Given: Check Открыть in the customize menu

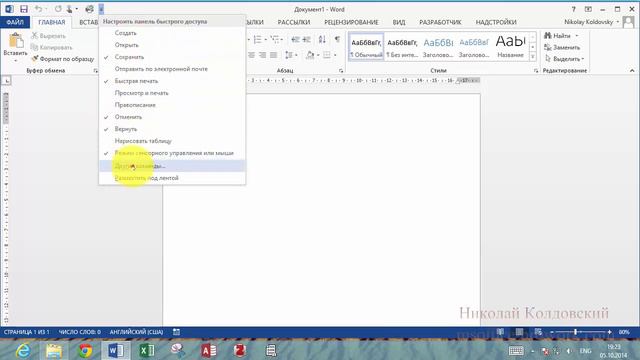Looking at the screenshot, I should tap(172, 45).
